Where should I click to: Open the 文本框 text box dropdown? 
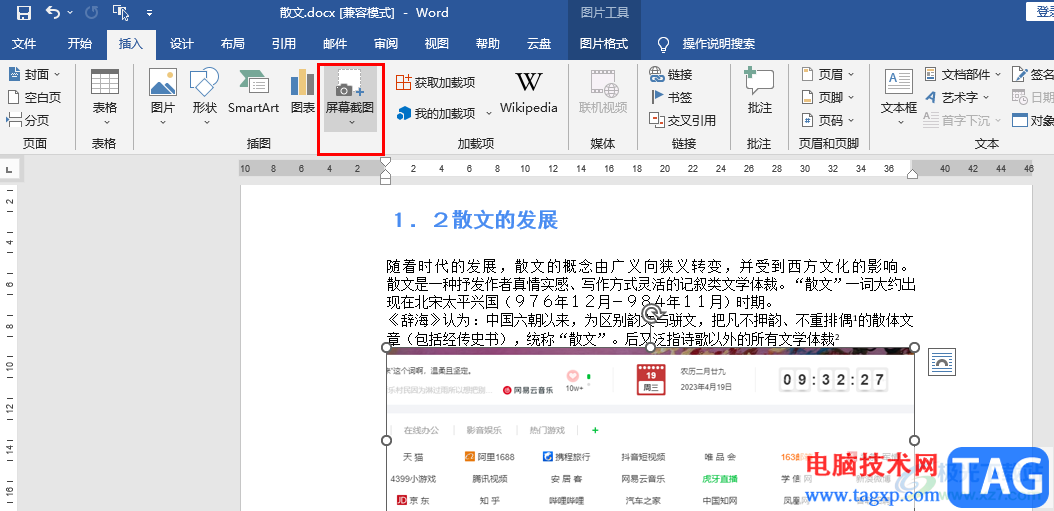click(899, 98)
